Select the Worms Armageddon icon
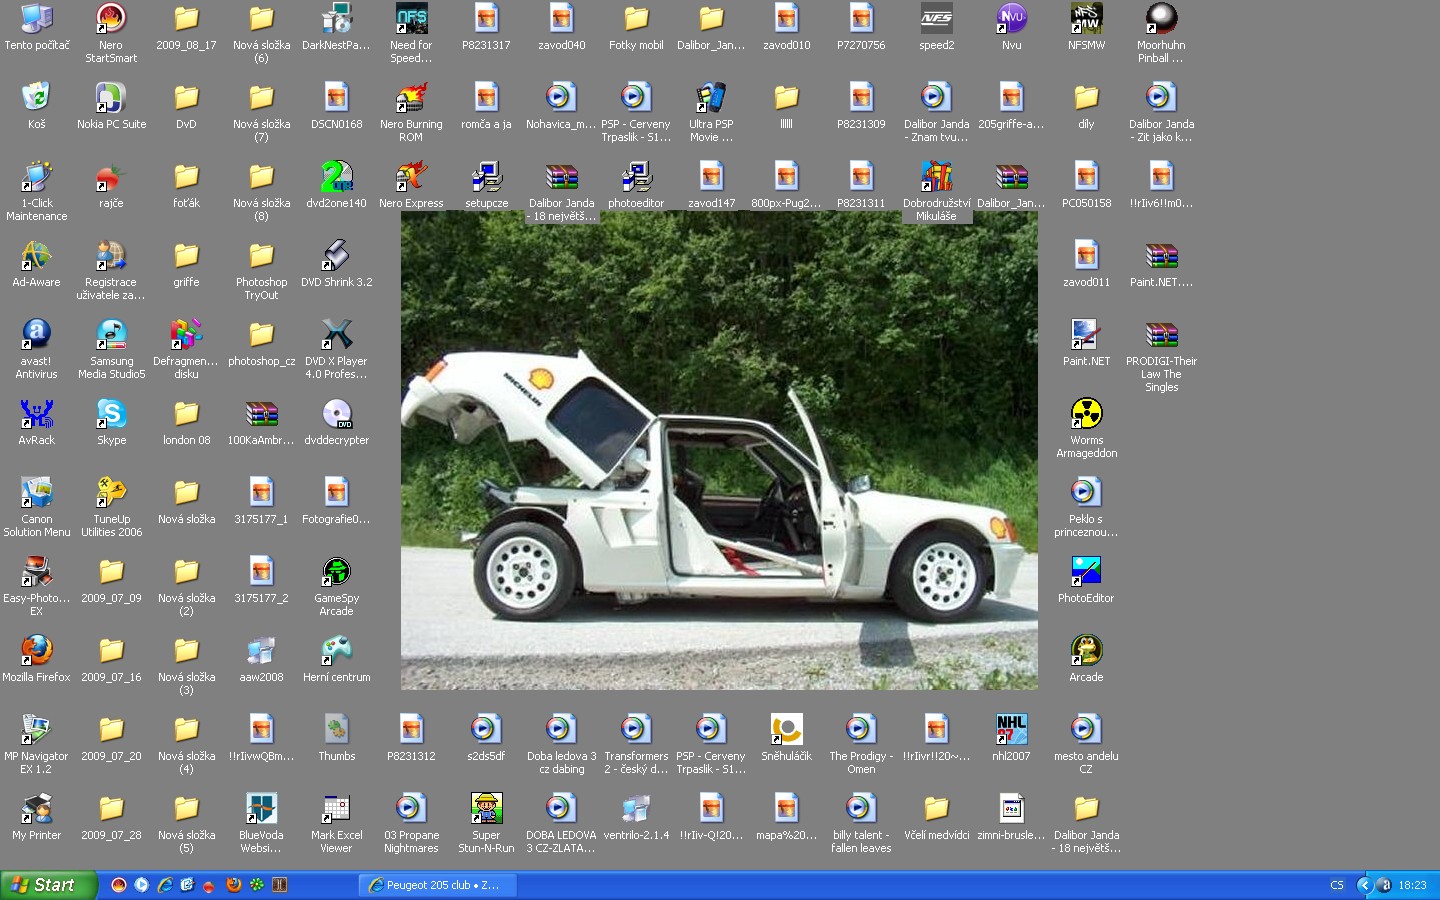This screenshot has width=1440, height=900. (1086, 414)
